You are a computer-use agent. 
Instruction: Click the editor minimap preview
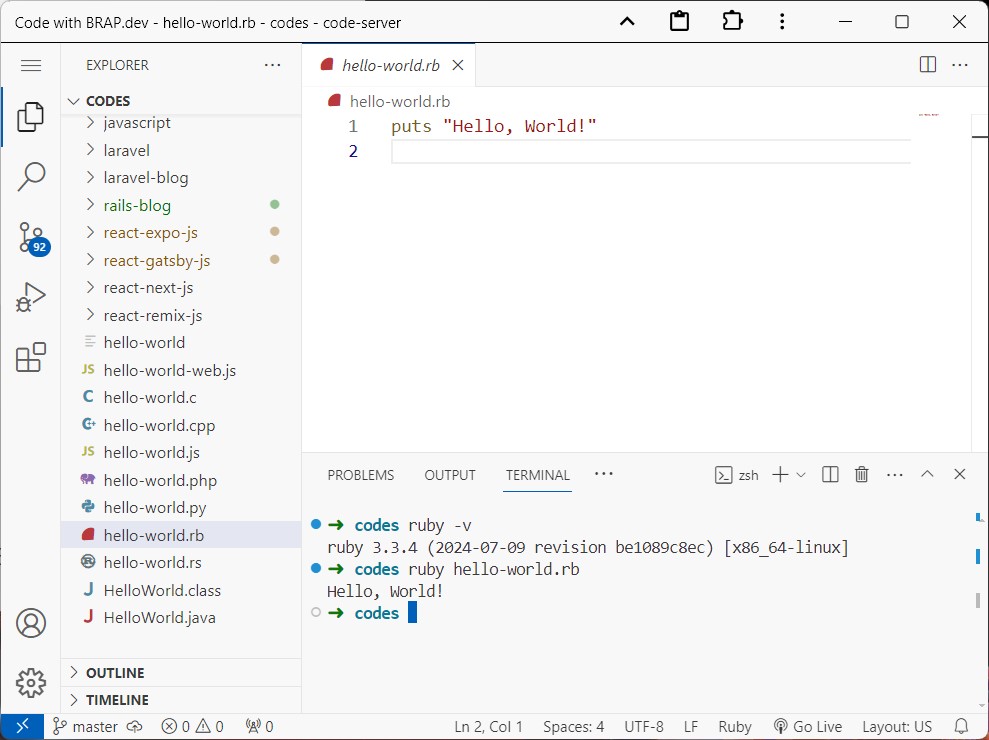point(928,115)
